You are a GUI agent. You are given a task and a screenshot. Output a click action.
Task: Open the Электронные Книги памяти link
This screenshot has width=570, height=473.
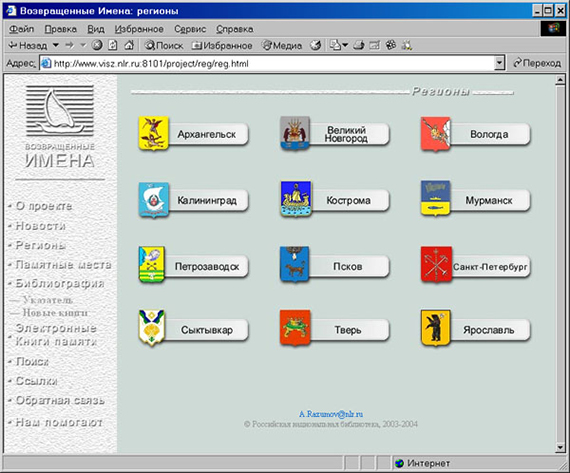coord(56,334)
